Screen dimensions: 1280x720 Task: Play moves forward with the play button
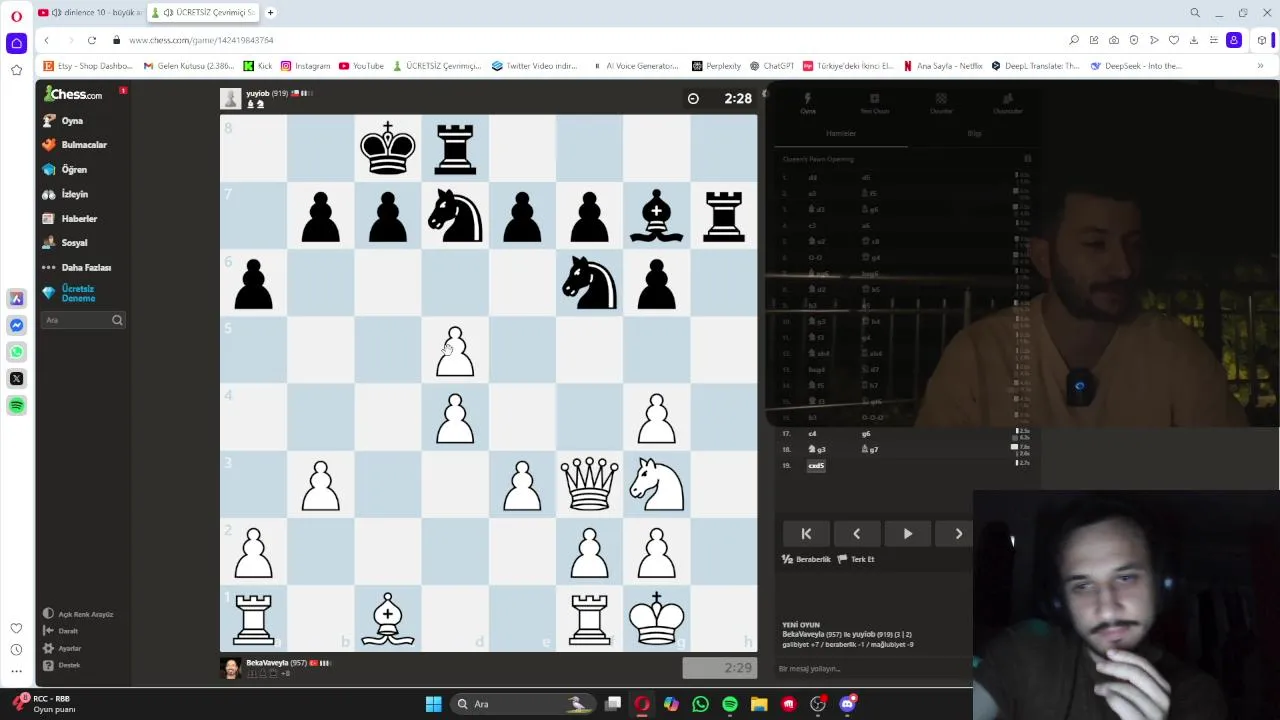click(x=908, y=534)
